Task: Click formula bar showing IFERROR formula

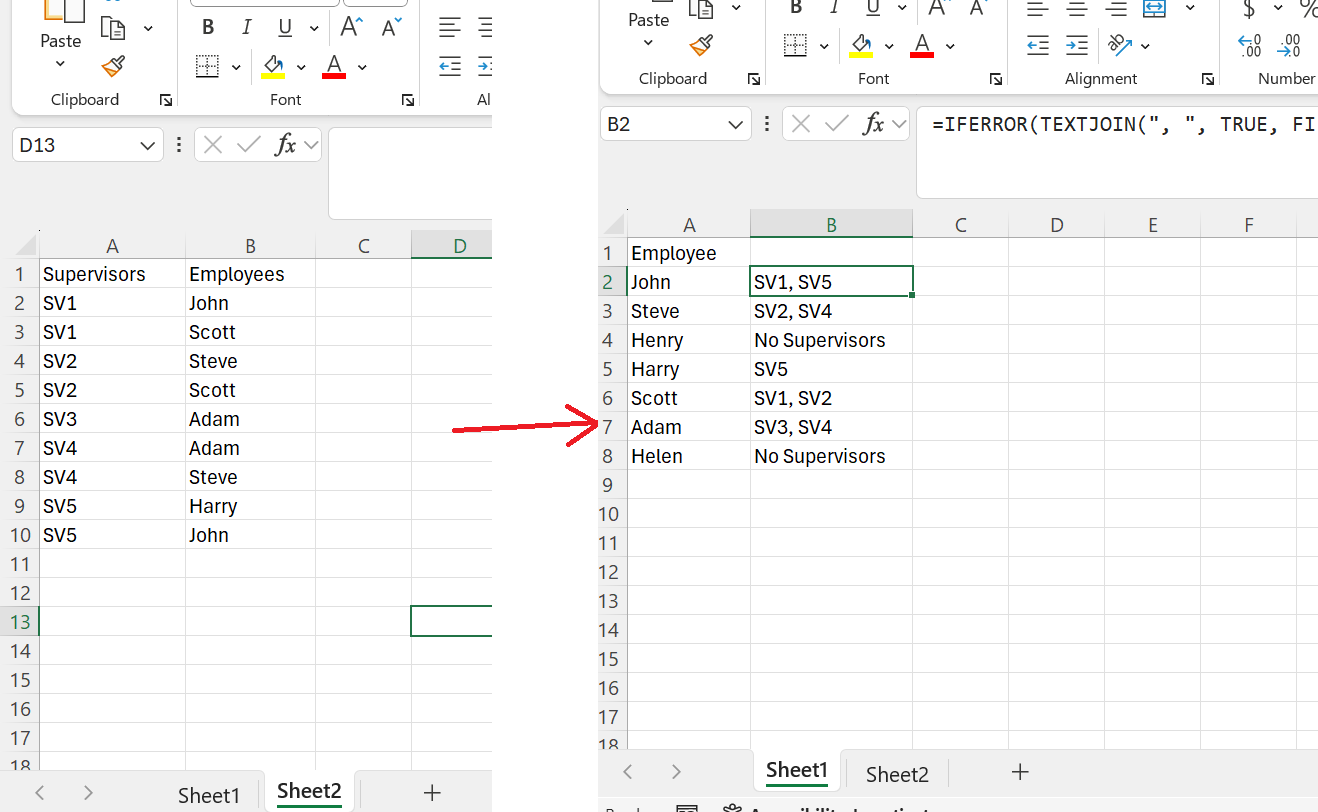Action: click(x=1117, y=152)
